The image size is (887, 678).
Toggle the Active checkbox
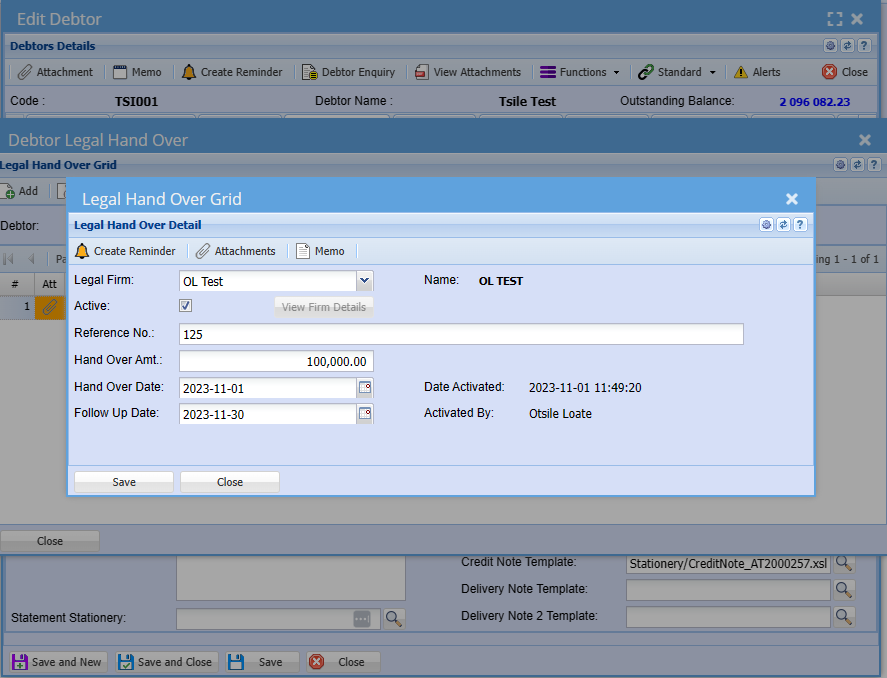pos(186,306)
